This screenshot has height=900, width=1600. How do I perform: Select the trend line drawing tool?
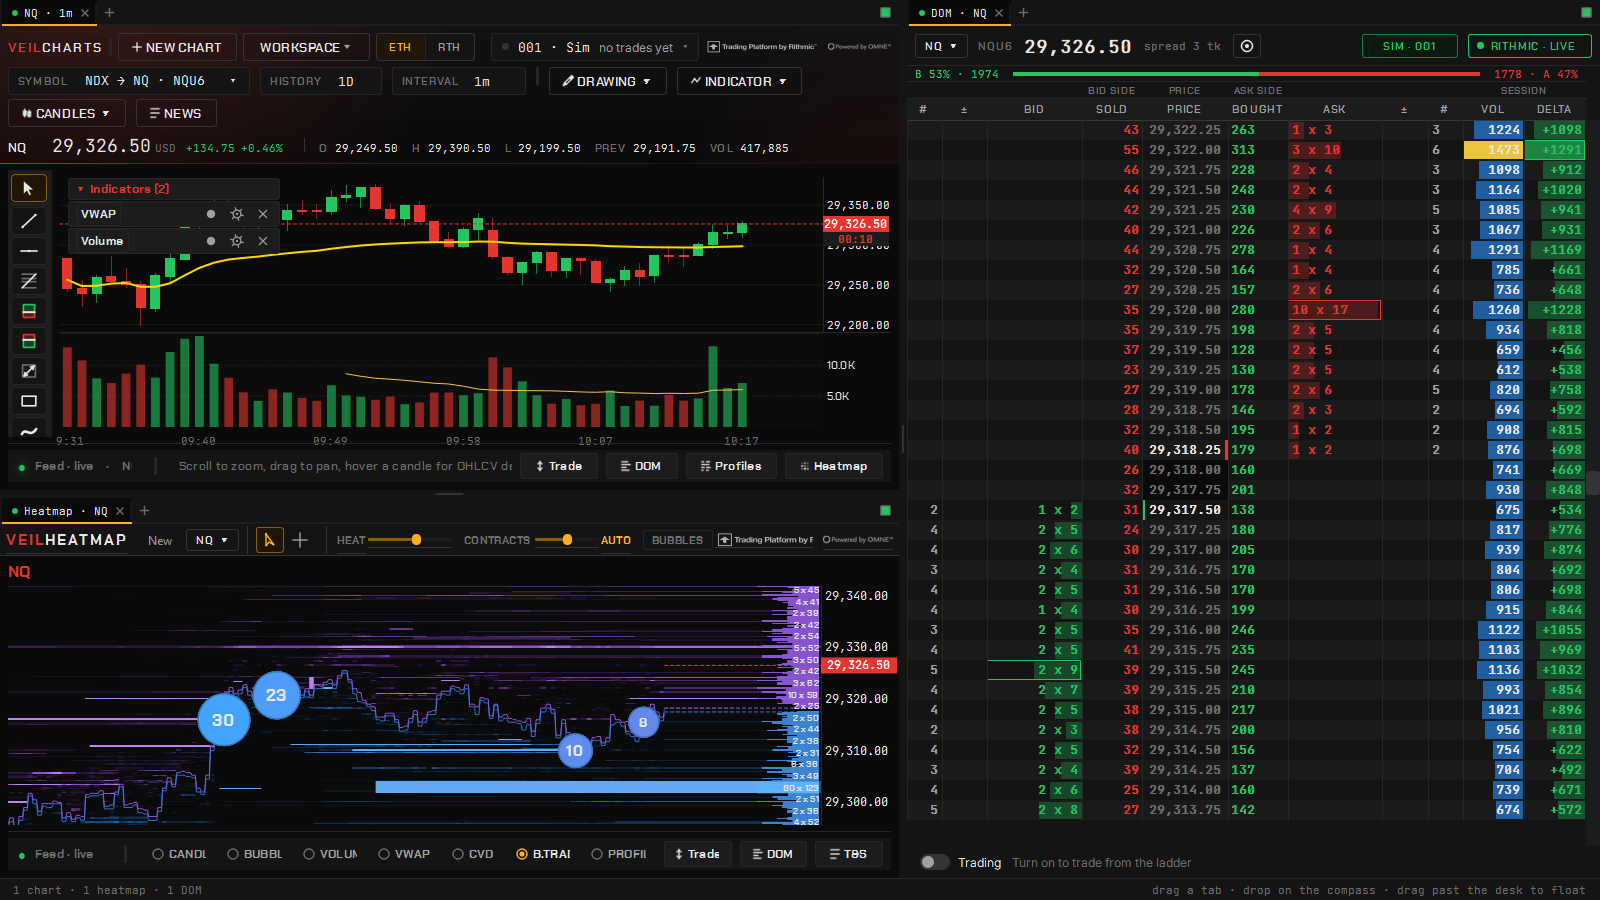[x=28, y=221]
